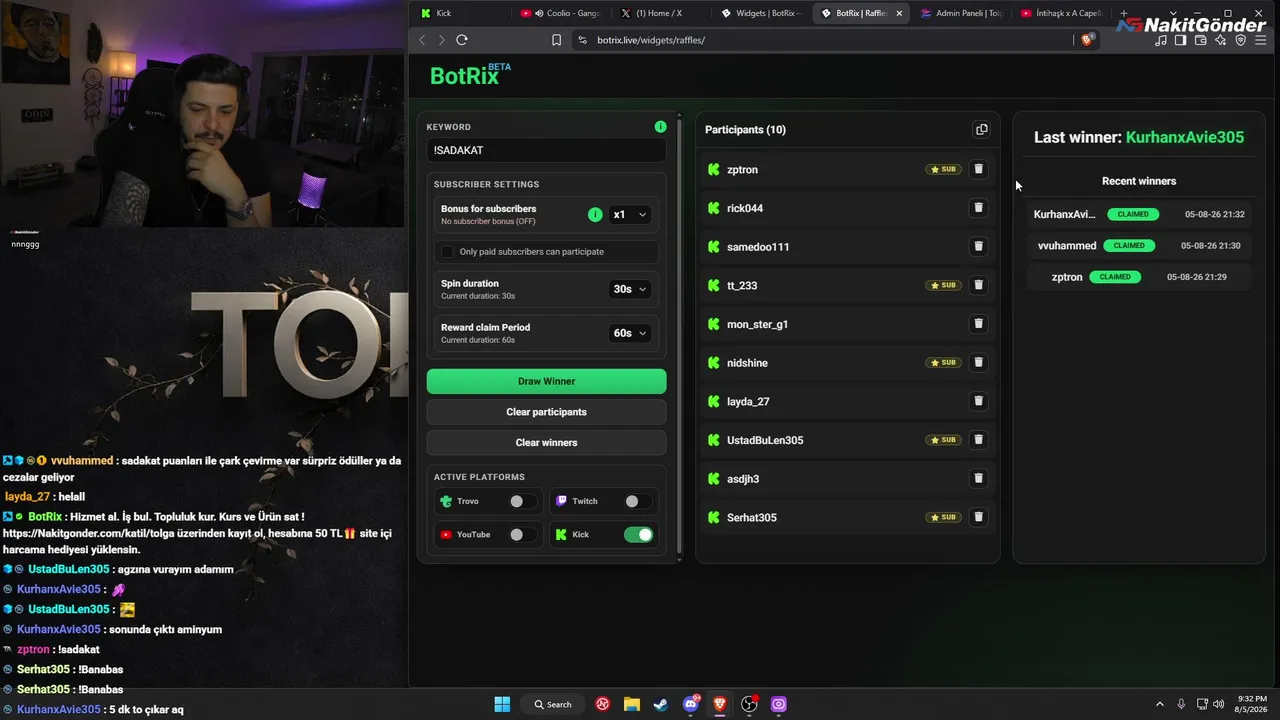Screen dimensions: 1280x720
Task: Delete participant zptron with the trash icon
Action: 979,169
